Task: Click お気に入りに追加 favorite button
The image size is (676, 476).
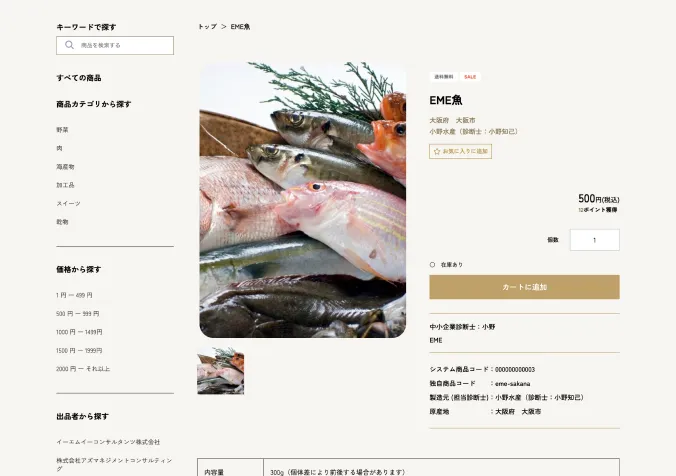Action: pos(460,151)
